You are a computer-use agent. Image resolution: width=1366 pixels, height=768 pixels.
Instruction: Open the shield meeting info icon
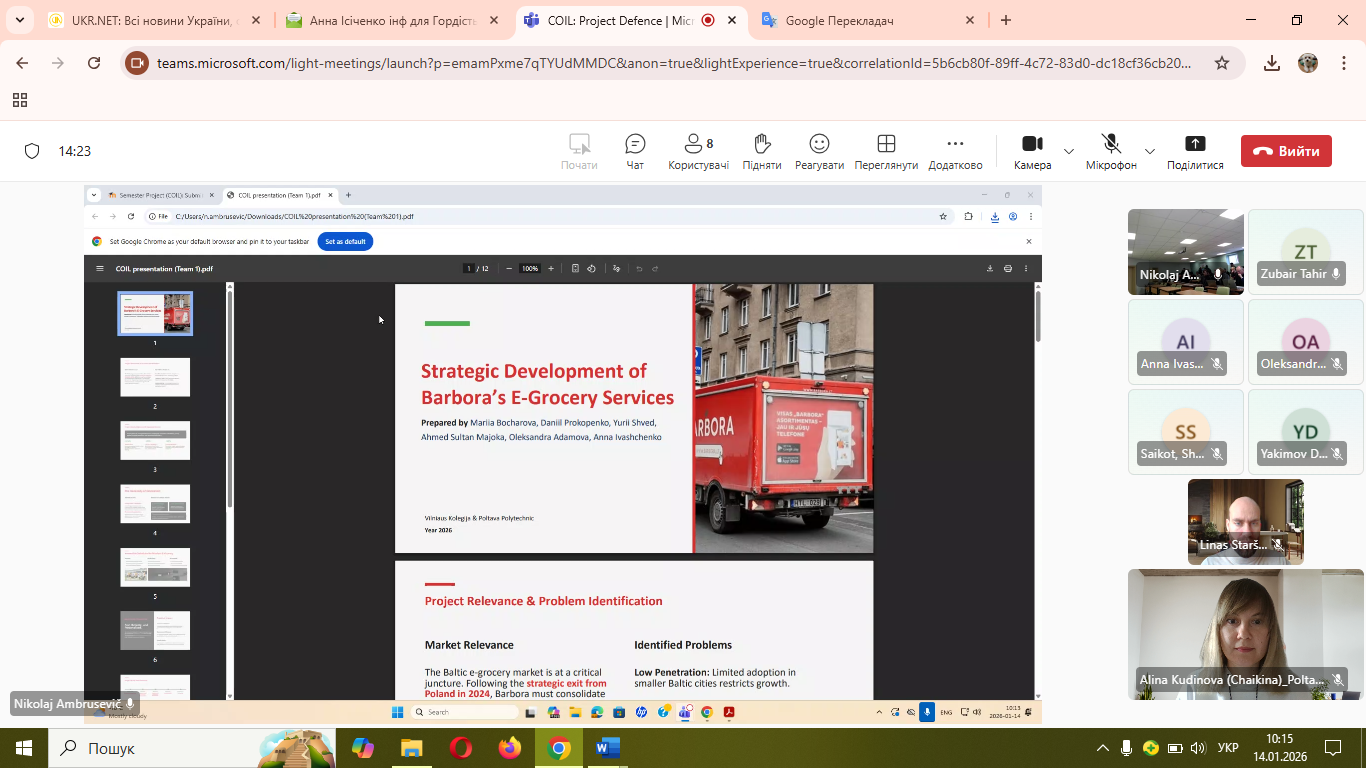pos(32,151)
